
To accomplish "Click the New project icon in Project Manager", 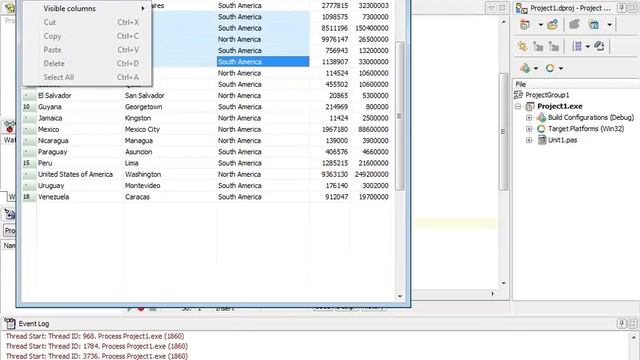I will click(x=553, y=24).
